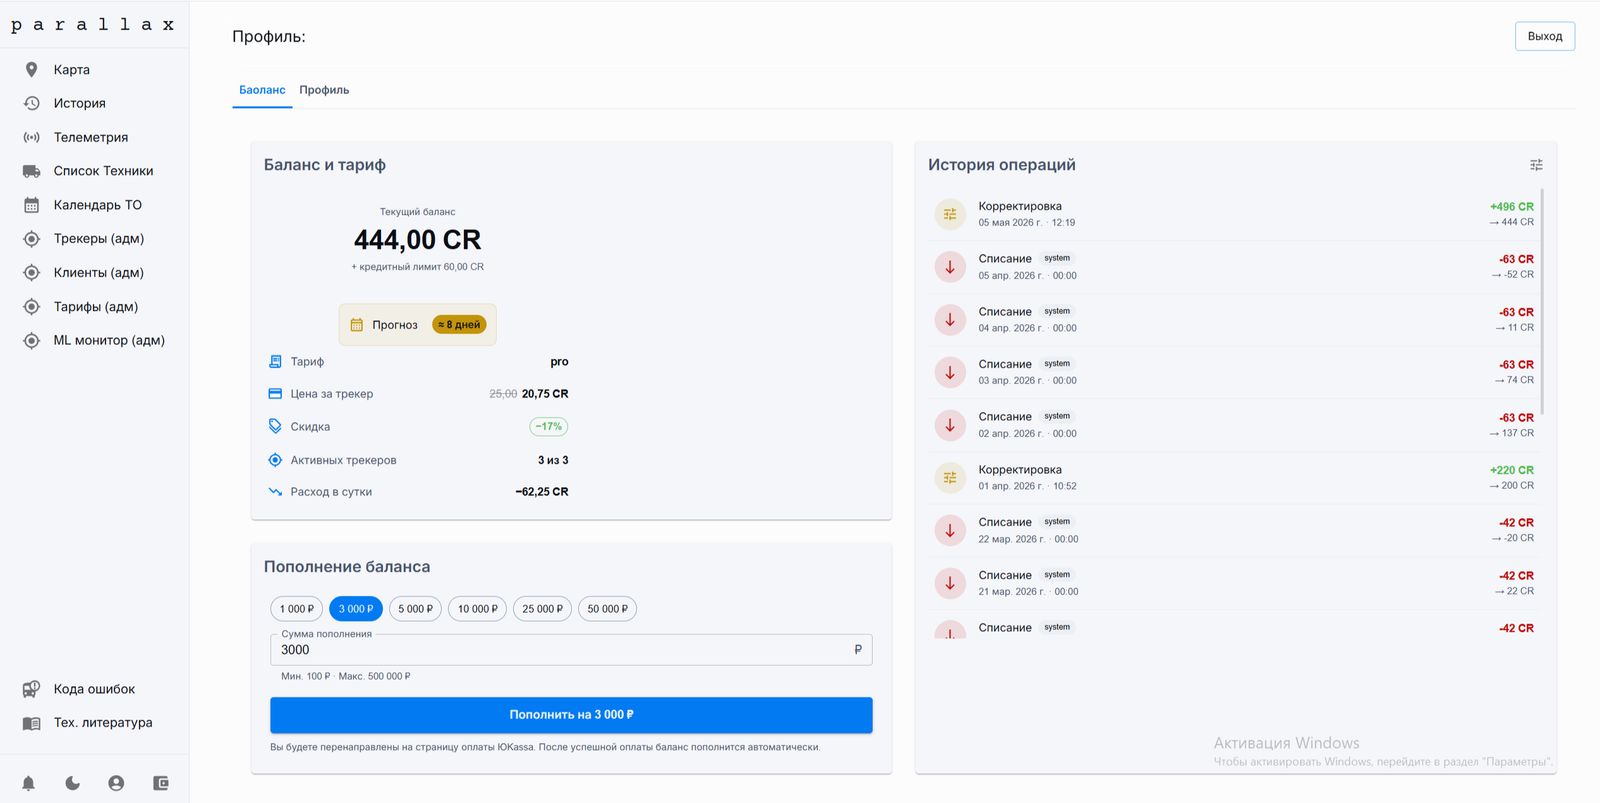Select the 25 000 ₽ amount chip
Viewport: 1600px width, 803px height.
point(543,609)
